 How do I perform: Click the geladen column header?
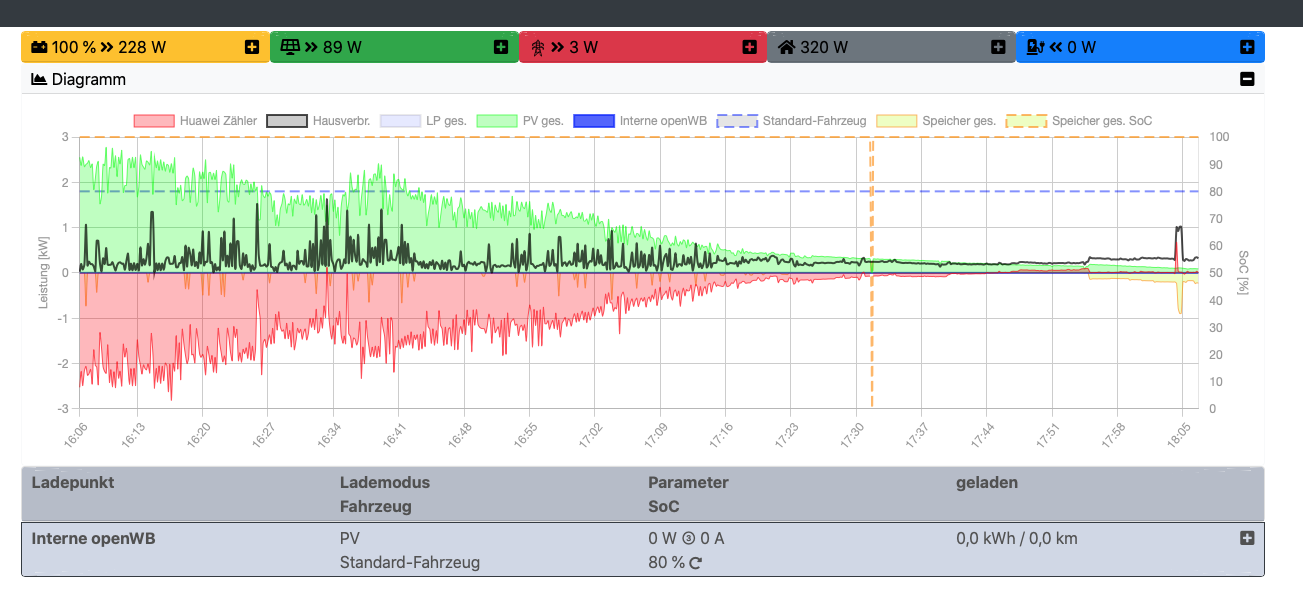987,482
